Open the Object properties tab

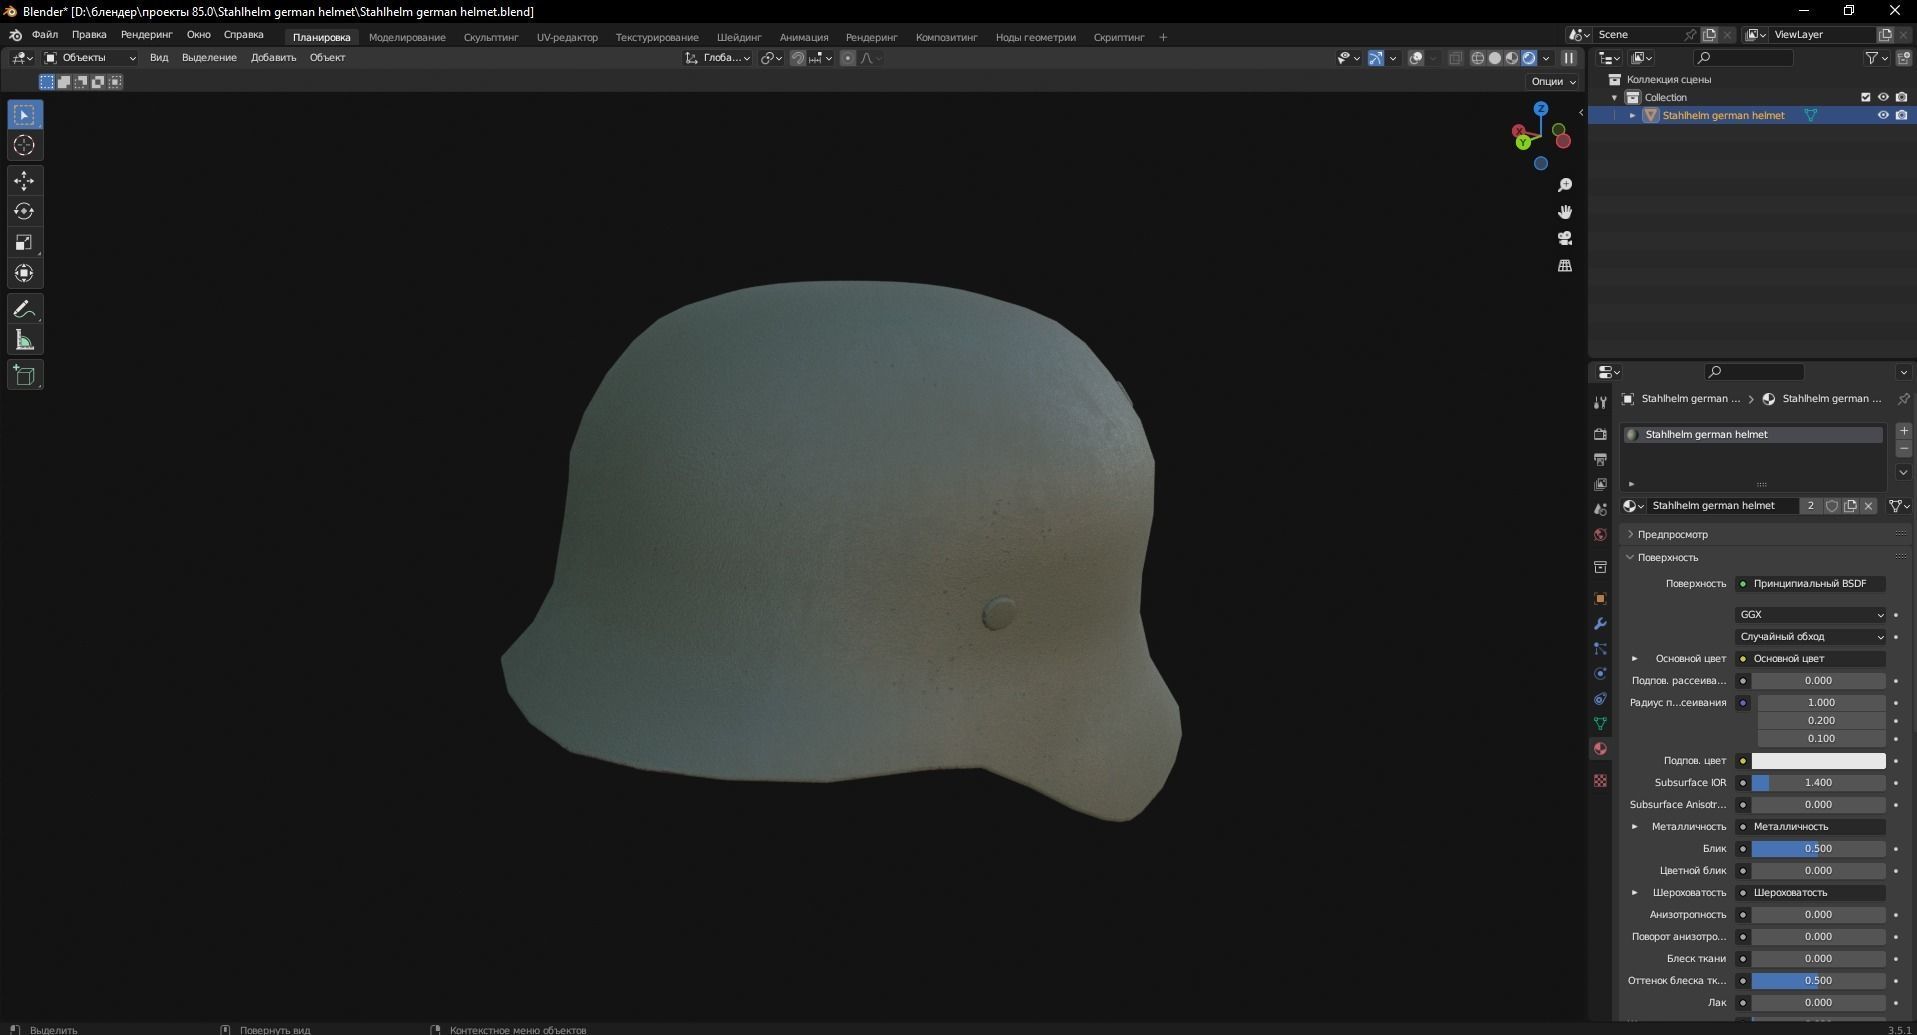coord(1600,598)
